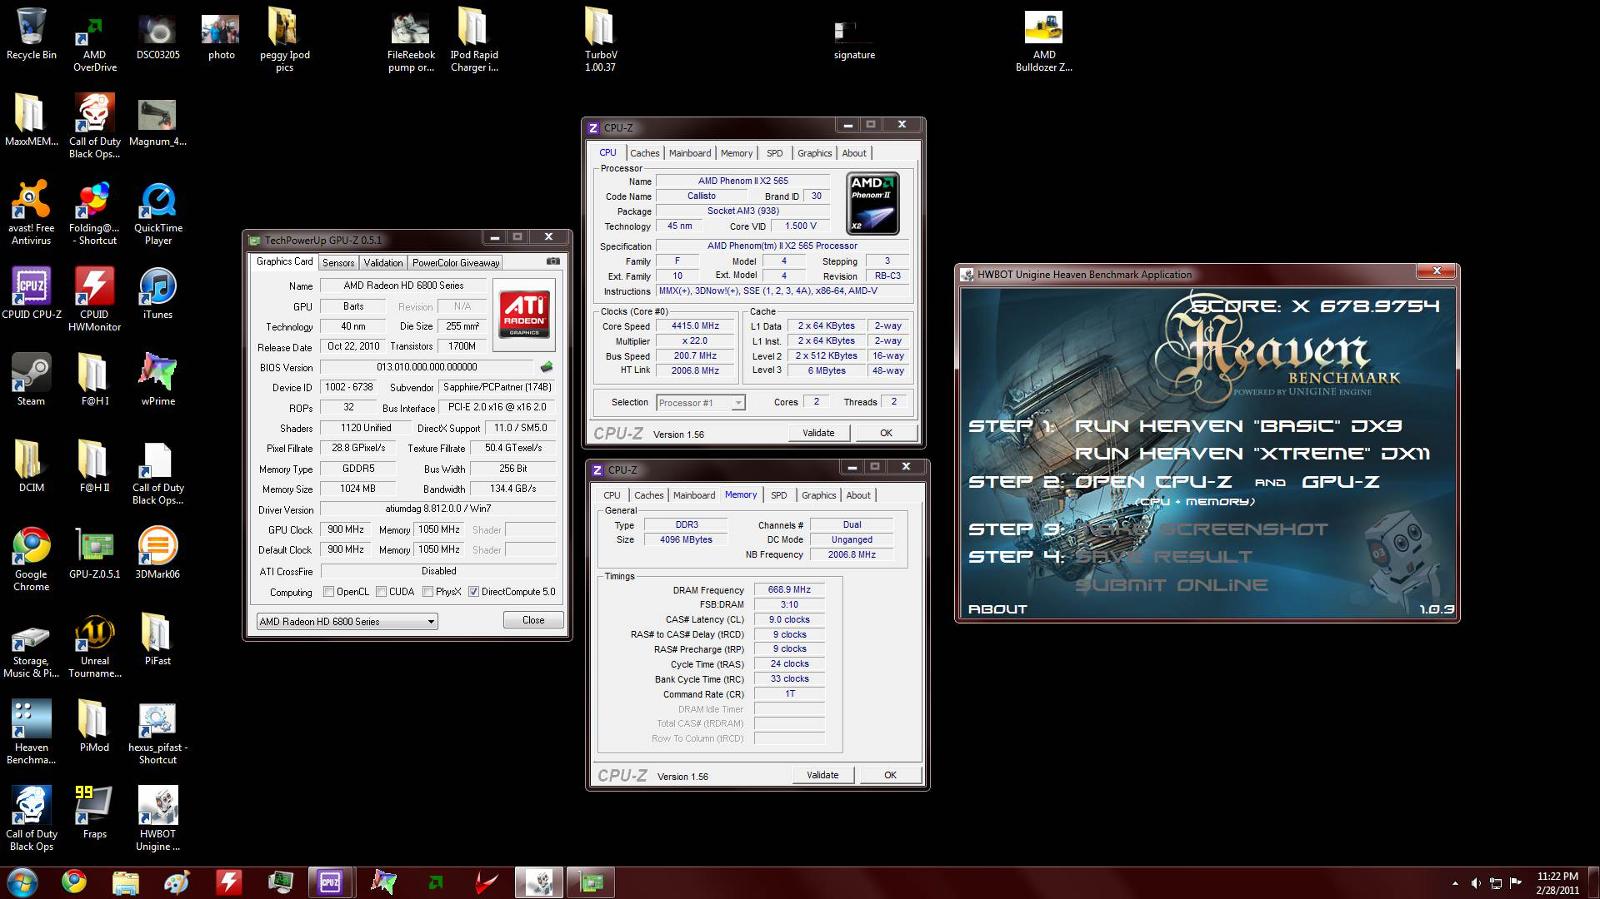Click RUN HEAVEN "XTREME" DX11 in HWBOT

tap(1252, 454)
